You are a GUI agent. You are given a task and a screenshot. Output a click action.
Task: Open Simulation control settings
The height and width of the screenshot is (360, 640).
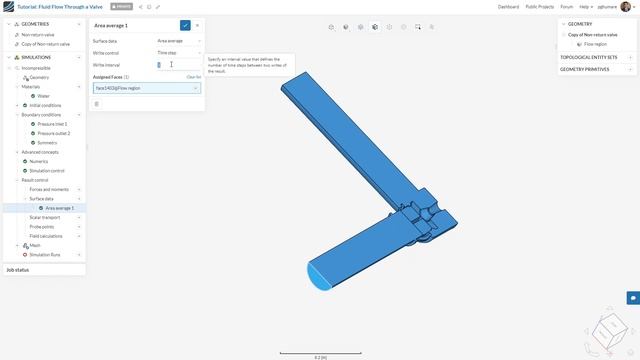coord(47,171)
